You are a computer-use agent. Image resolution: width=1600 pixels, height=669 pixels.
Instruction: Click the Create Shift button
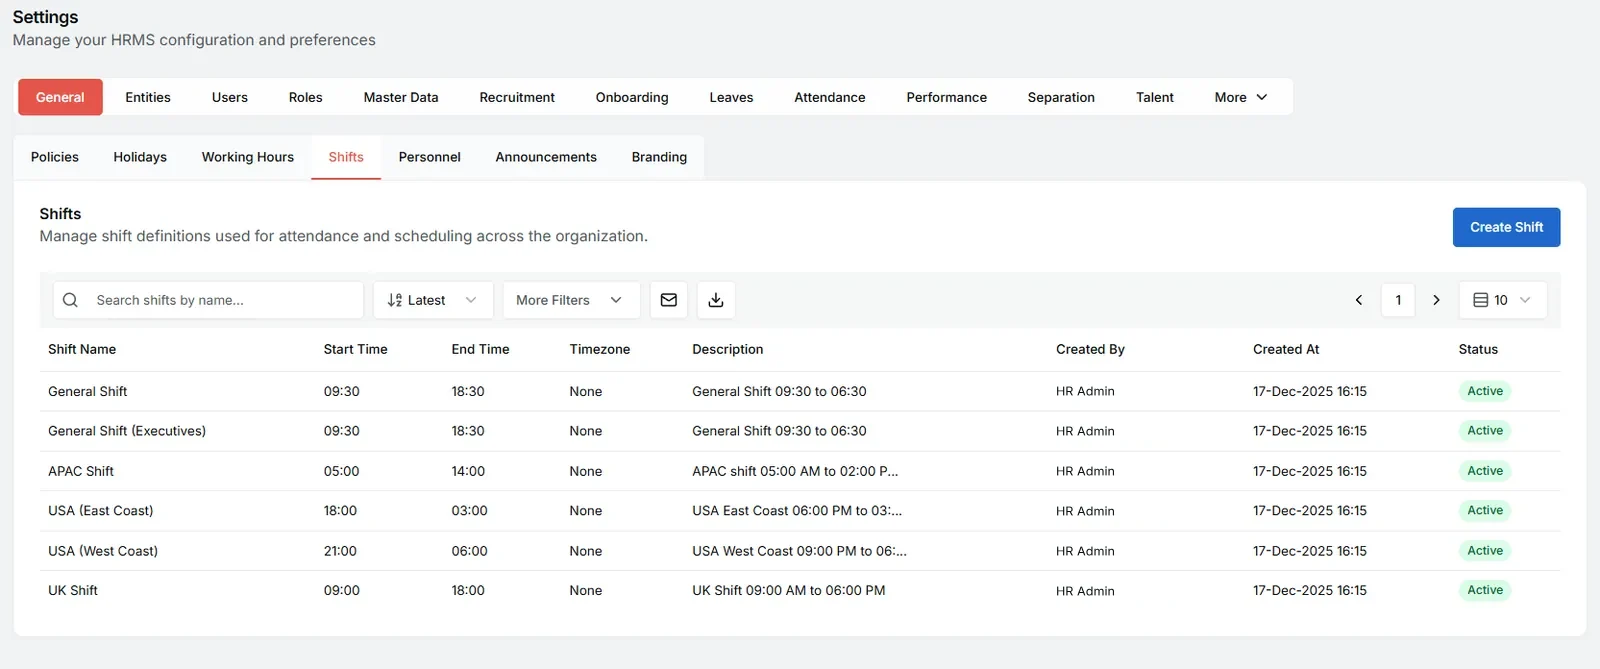point(1506,227)
